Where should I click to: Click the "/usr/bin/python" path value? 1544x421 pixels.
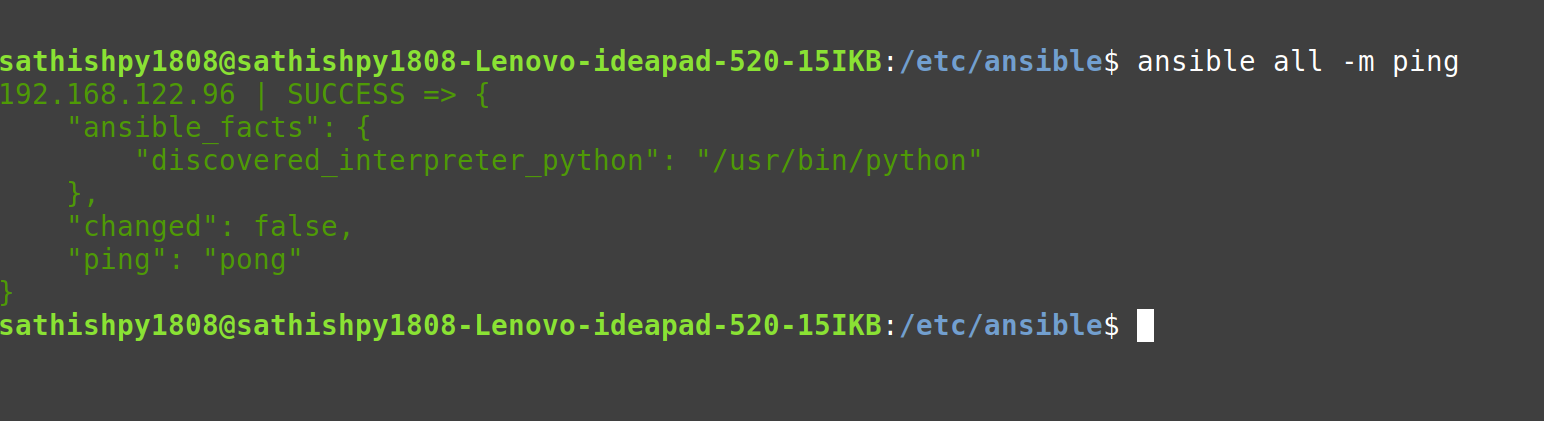click(838, 161)
